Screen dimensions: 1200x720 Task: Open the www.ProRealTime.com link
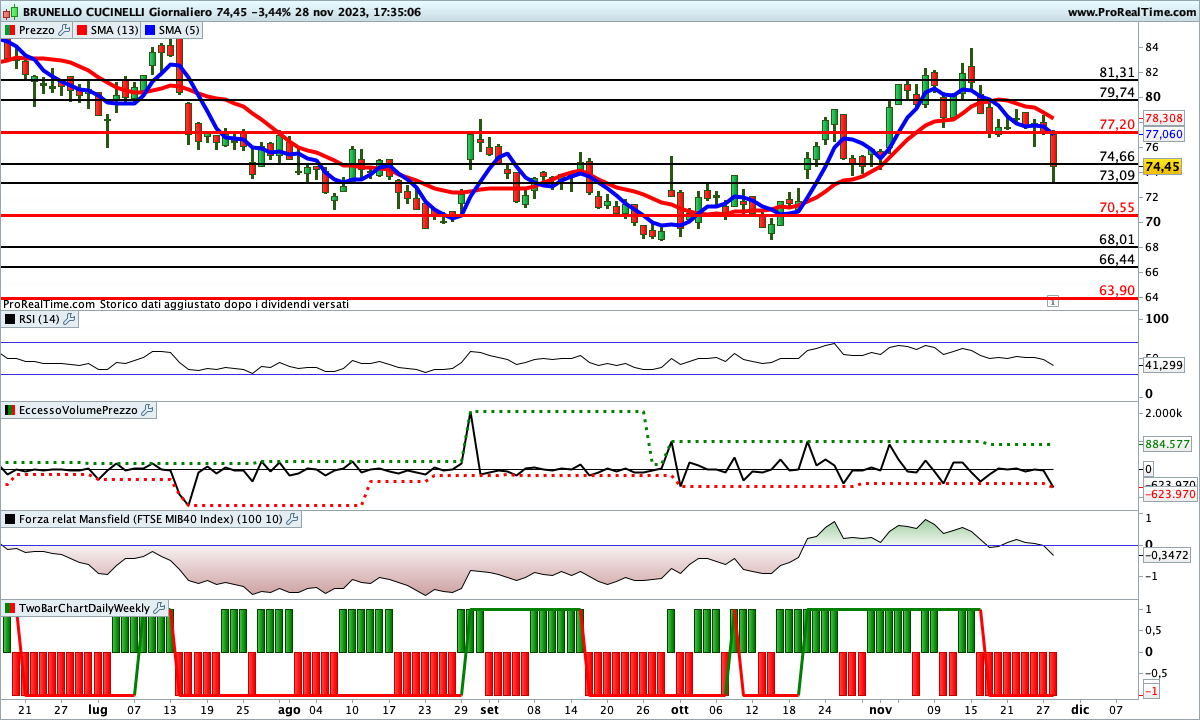click(x=1131, y=12)
